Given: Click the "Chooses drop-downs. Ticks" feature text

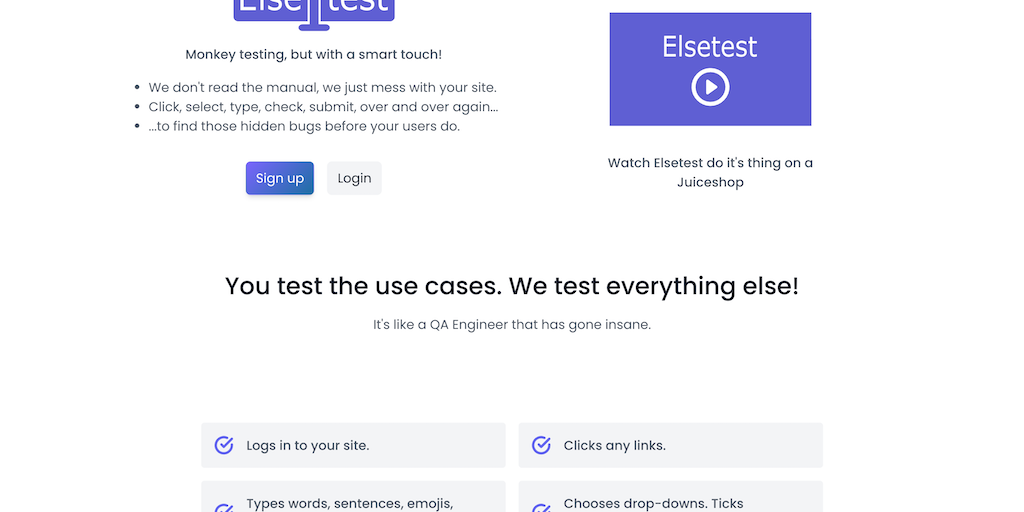Looking at the screenshot, I should 653,503.
